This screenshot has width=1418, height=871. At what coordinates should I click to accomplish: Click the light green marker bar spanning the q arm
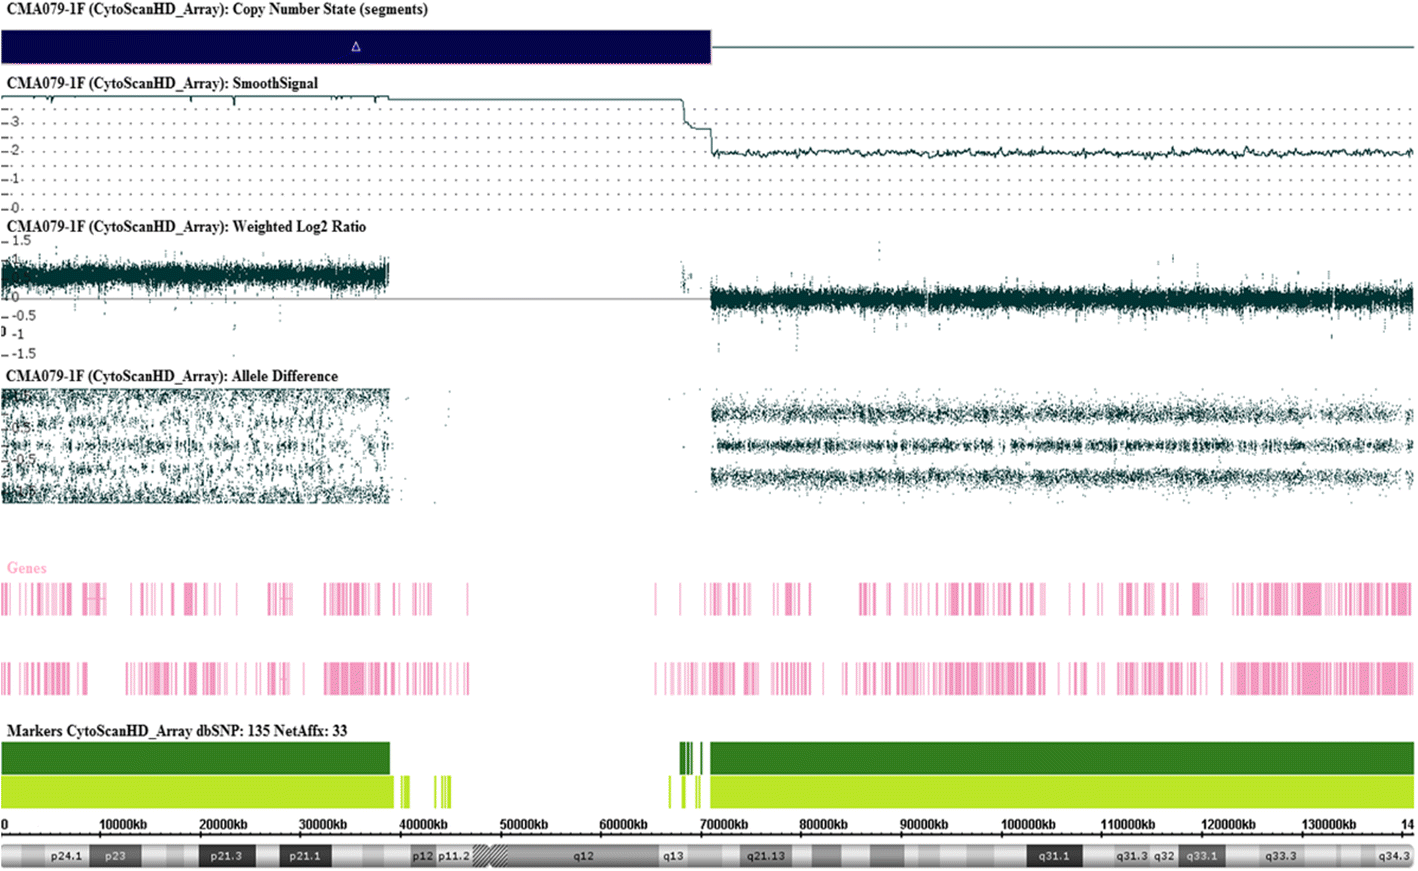click(1062, 792)
